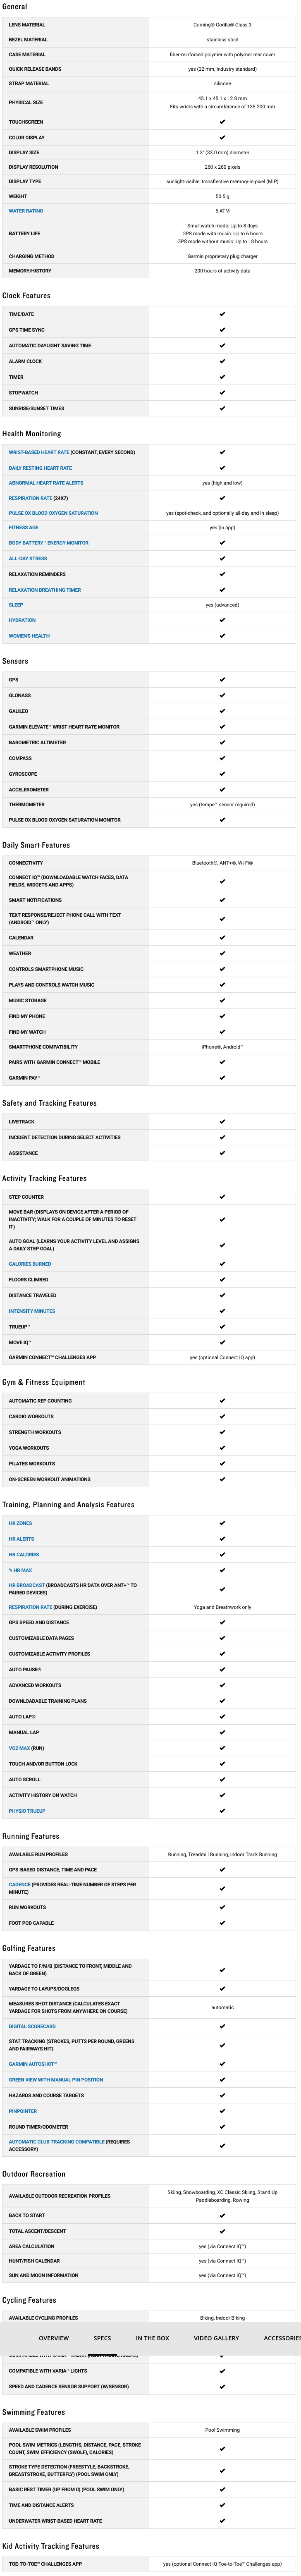
Task: Open the Video Gallery tab
Action: pyautogui.click(x=216, y=2338)
